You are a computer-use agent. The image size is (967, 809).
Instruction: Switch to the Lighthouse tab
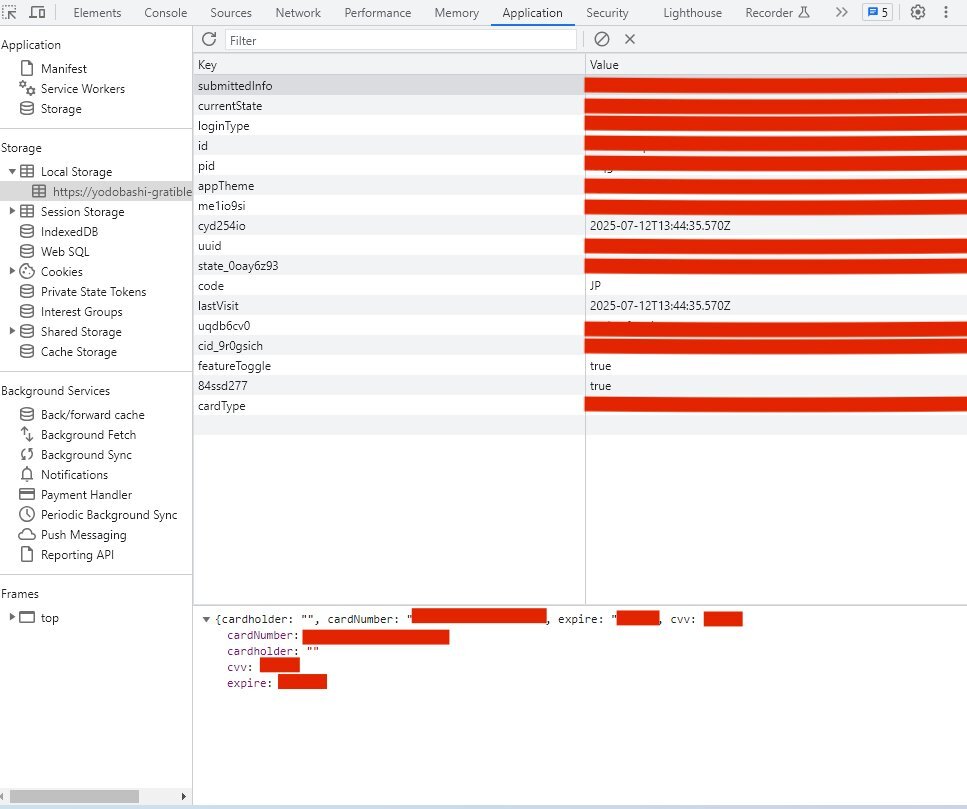(x=693, y=12)
